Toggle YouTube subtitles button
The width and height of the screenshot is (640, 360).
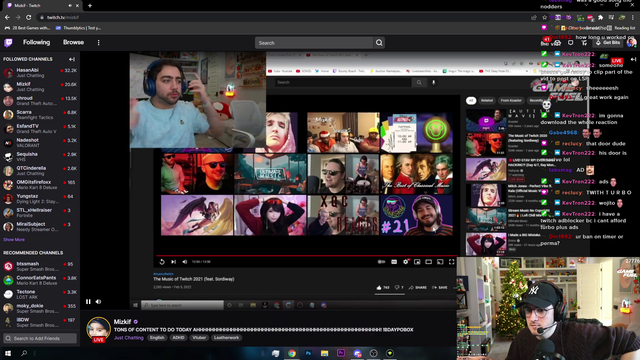pyautogui.click(x=394, y=262)
